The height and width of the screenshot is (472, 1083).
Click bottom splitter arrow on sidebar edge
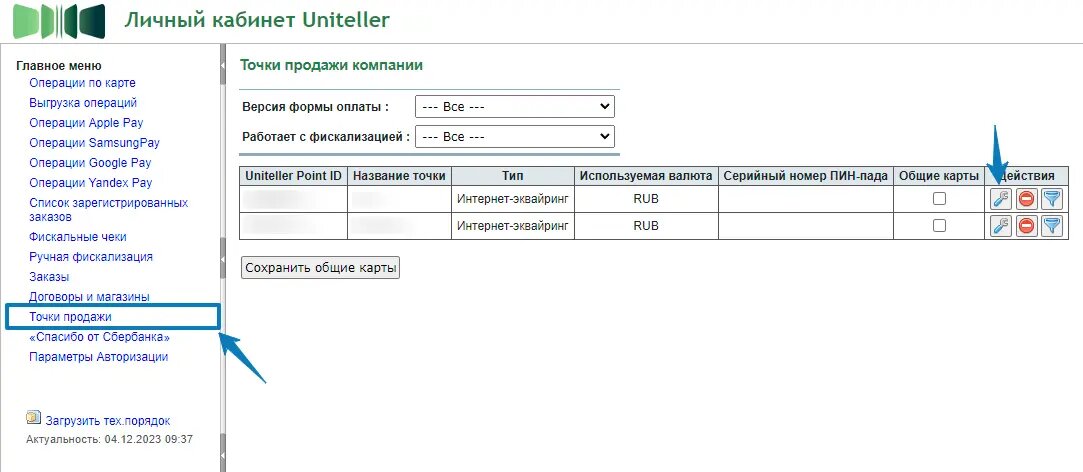point(222,454)
